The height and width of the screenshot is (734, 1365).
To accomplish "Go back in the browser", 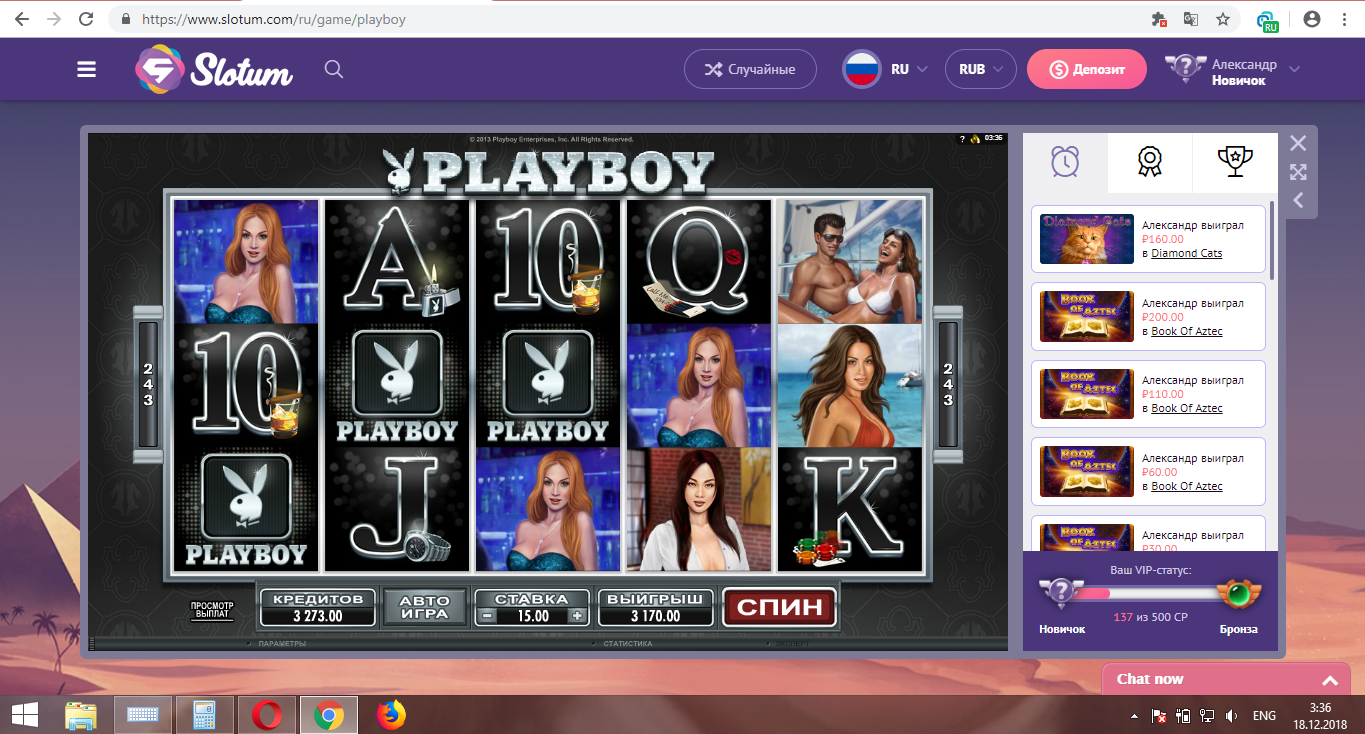I will (21, 19).
